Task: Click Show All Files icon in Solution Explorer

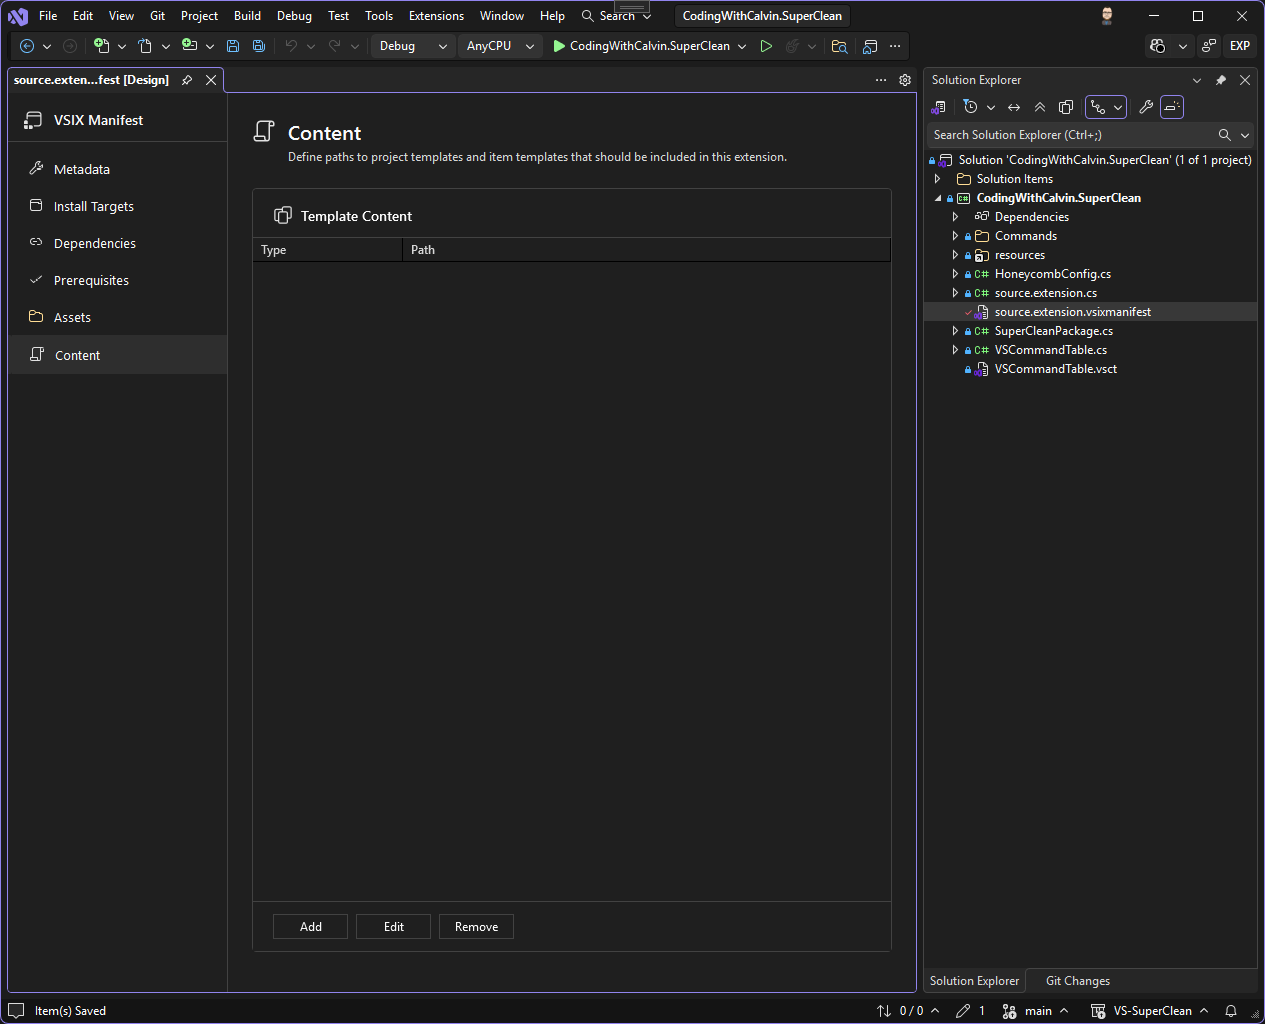Action: [1066, 107]
